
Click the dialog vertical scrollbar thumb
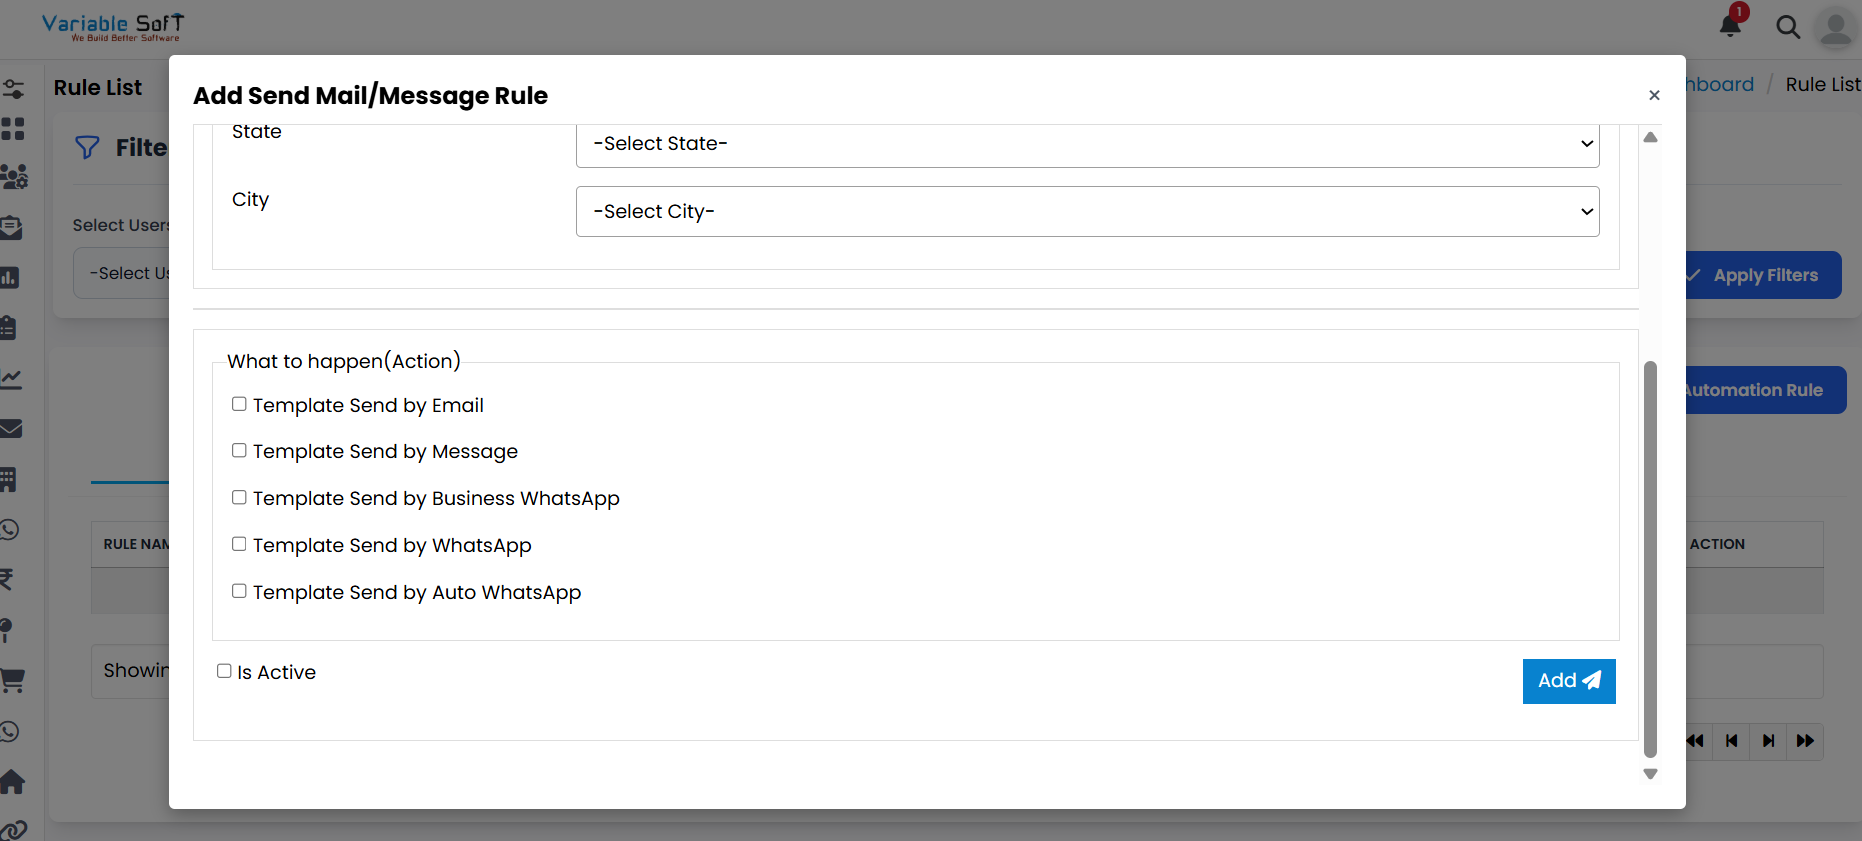1651,559
